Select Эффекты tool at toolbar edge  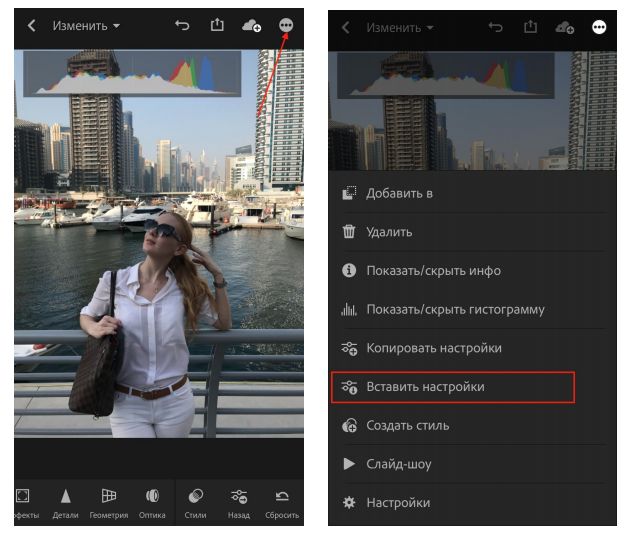click(x=25, y=504)
